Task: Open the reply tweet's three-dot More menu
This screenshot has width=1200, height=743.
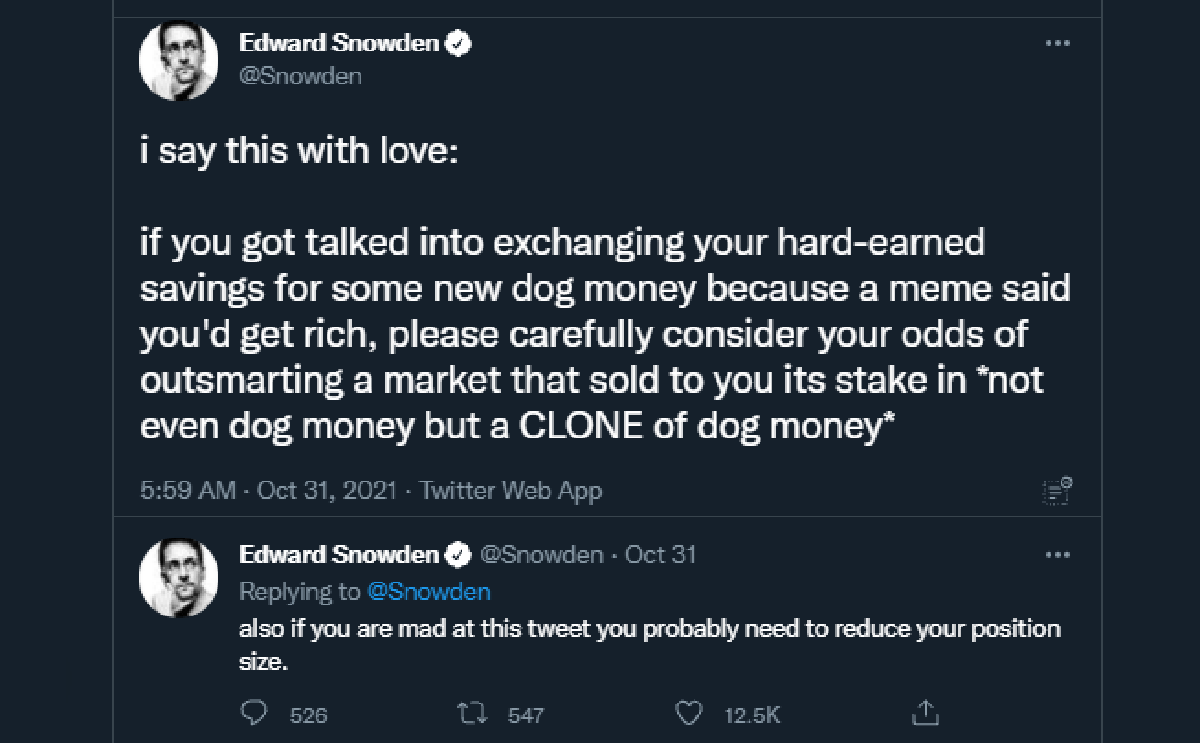Action: click(x=1057, y=555)
